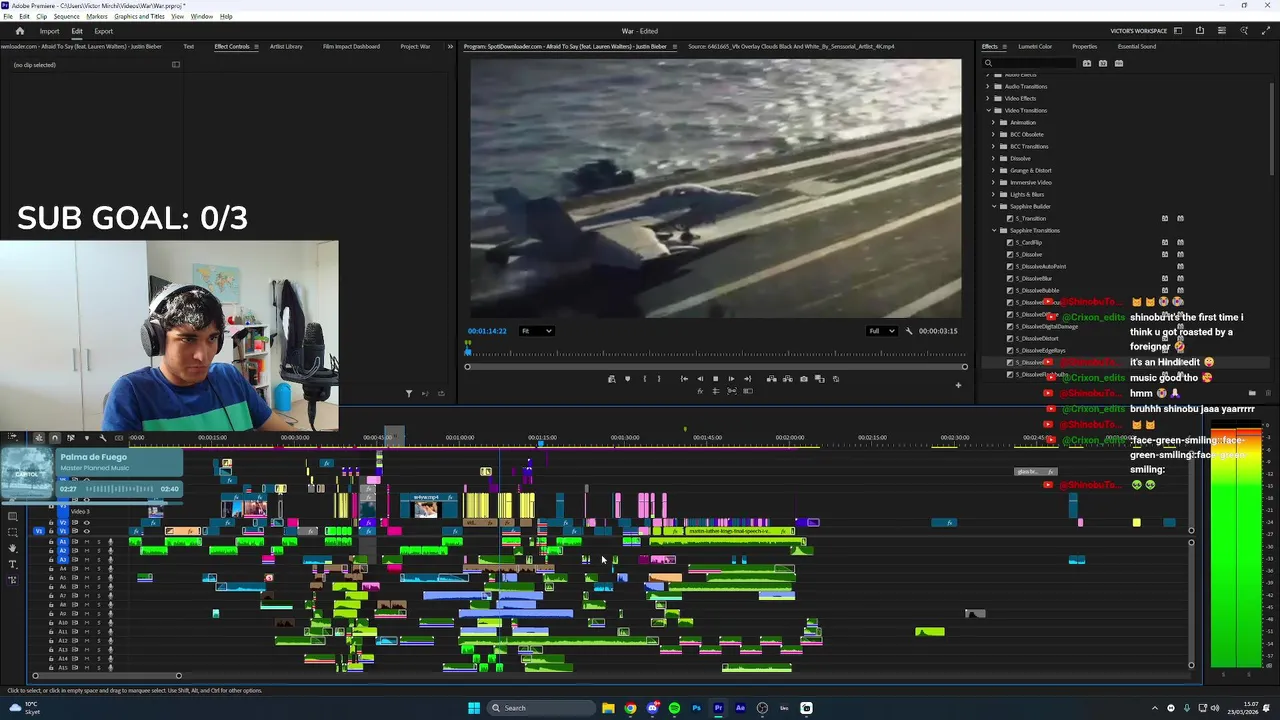Solo audio track A2
This screenshot has width=1280, height=720.
pyautogui.click(x=99, y=551)
